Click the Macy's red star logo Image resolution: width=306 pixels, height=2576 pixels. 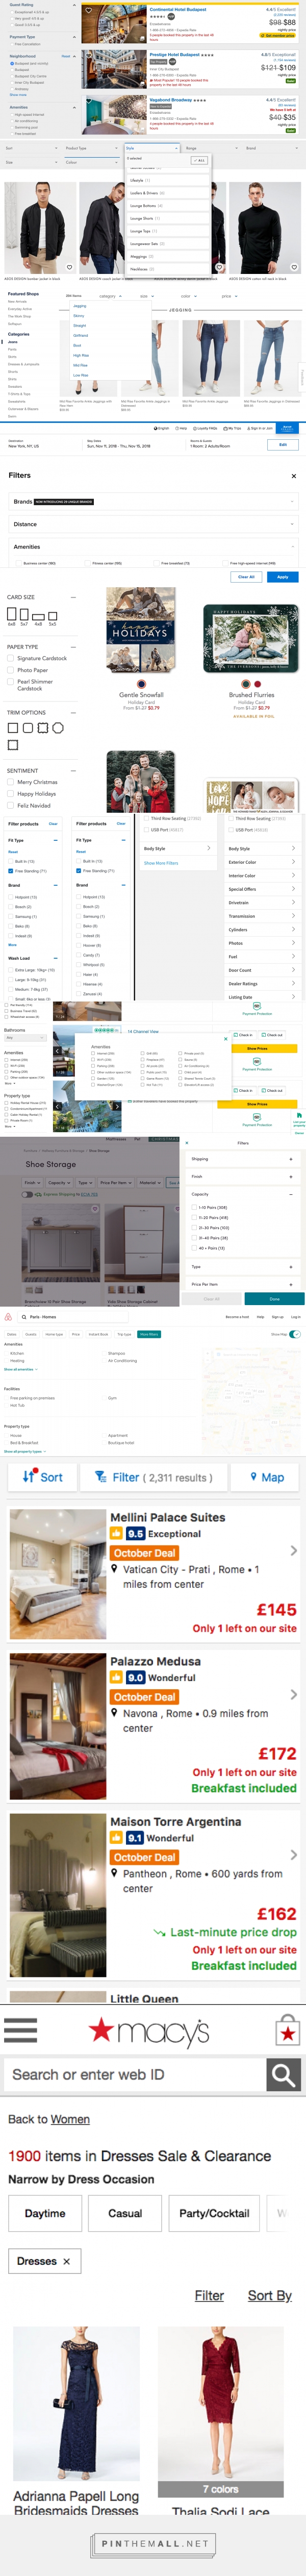(102, 2029)
